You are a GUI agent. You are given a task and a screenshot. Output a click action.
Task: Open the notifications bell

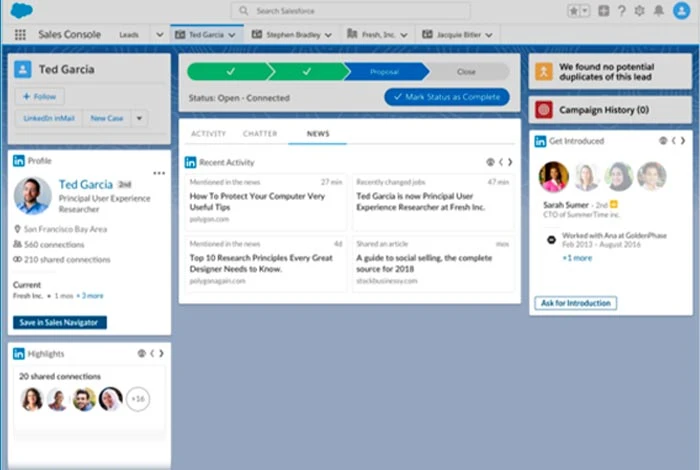(x=658, y=11)
